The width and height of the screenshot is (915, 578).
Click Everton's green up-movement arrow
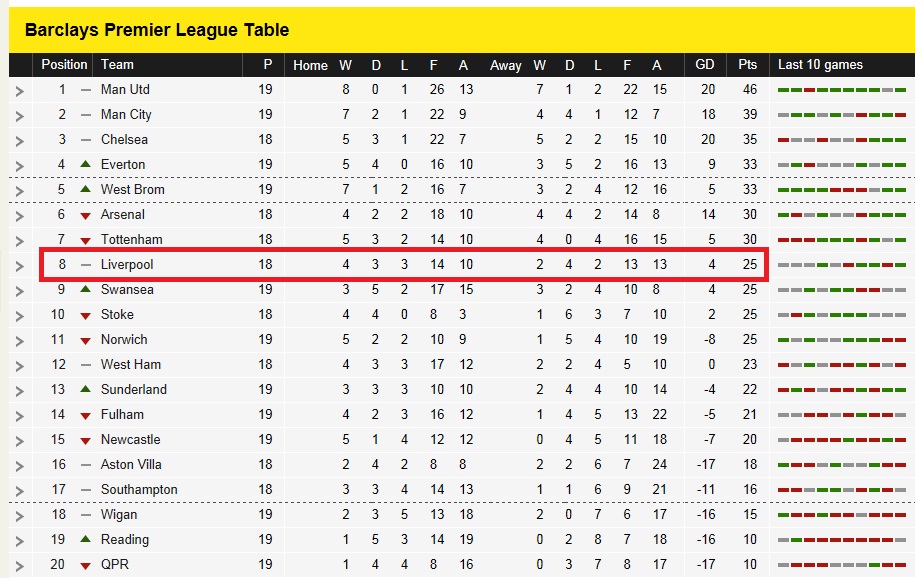[x=86, y=164]
